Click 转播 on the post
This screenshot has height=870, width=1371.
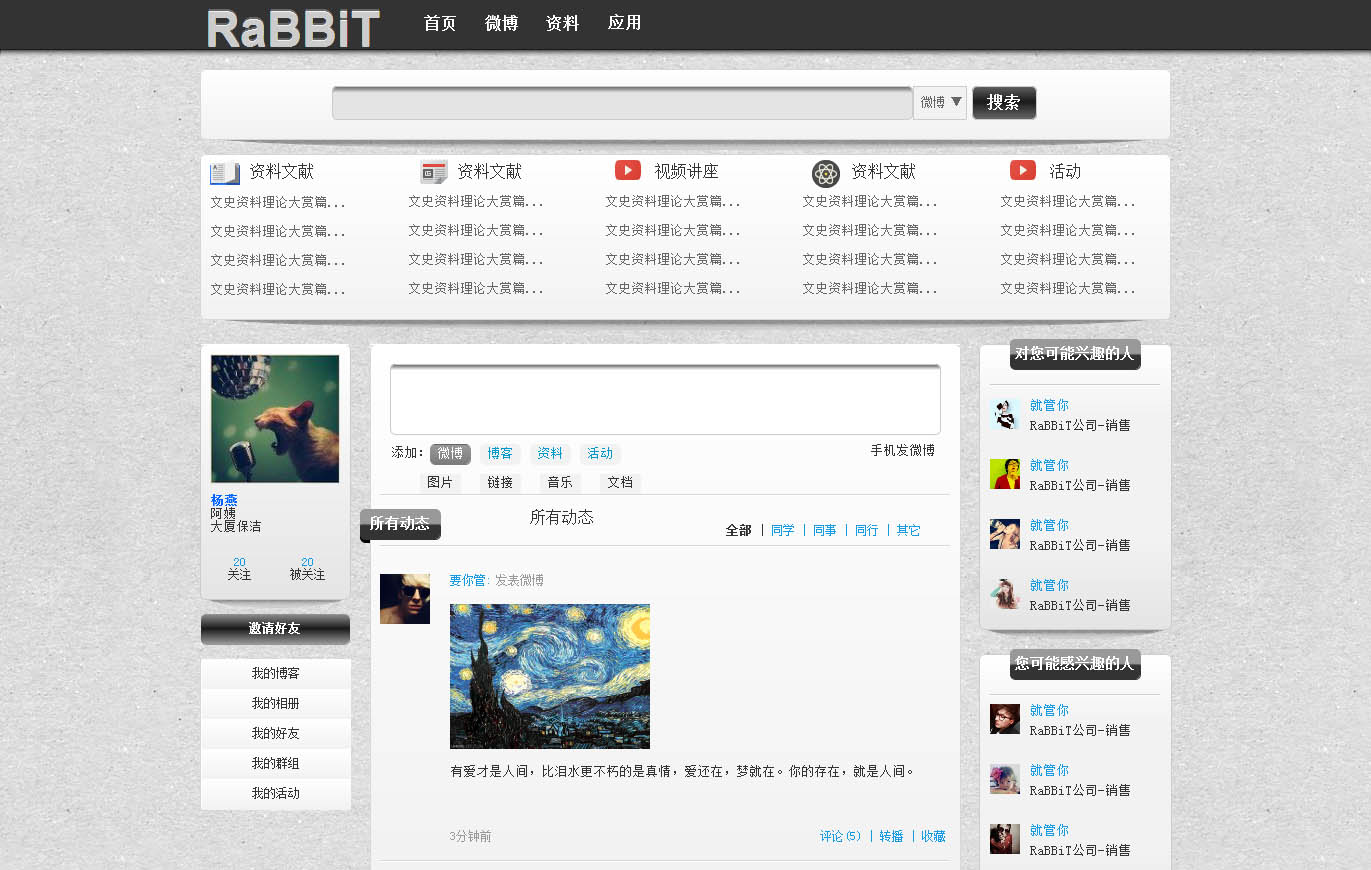point(891,837)
